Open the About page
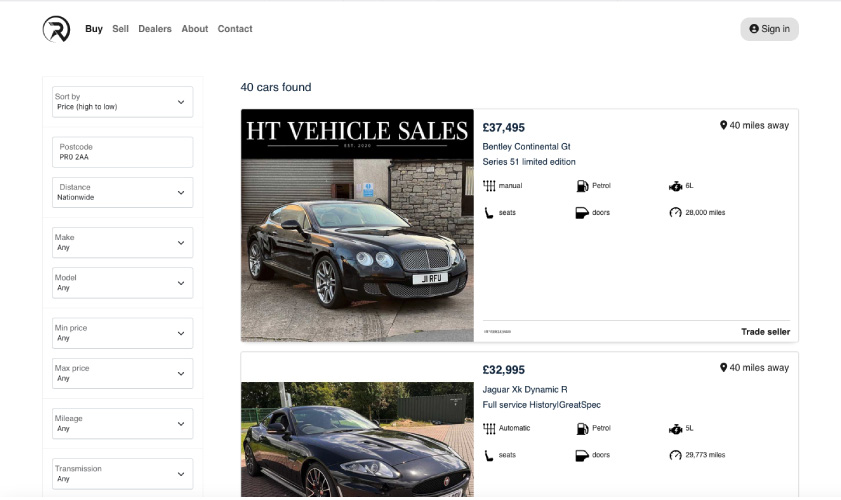Screen dimensions: 841x500 (x=195, y=29)
